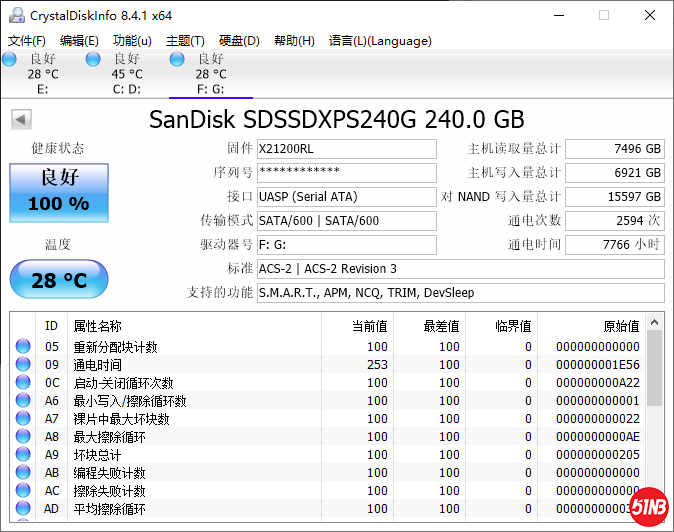Click the 良好 100 % health status button

[x=59, y=192]
